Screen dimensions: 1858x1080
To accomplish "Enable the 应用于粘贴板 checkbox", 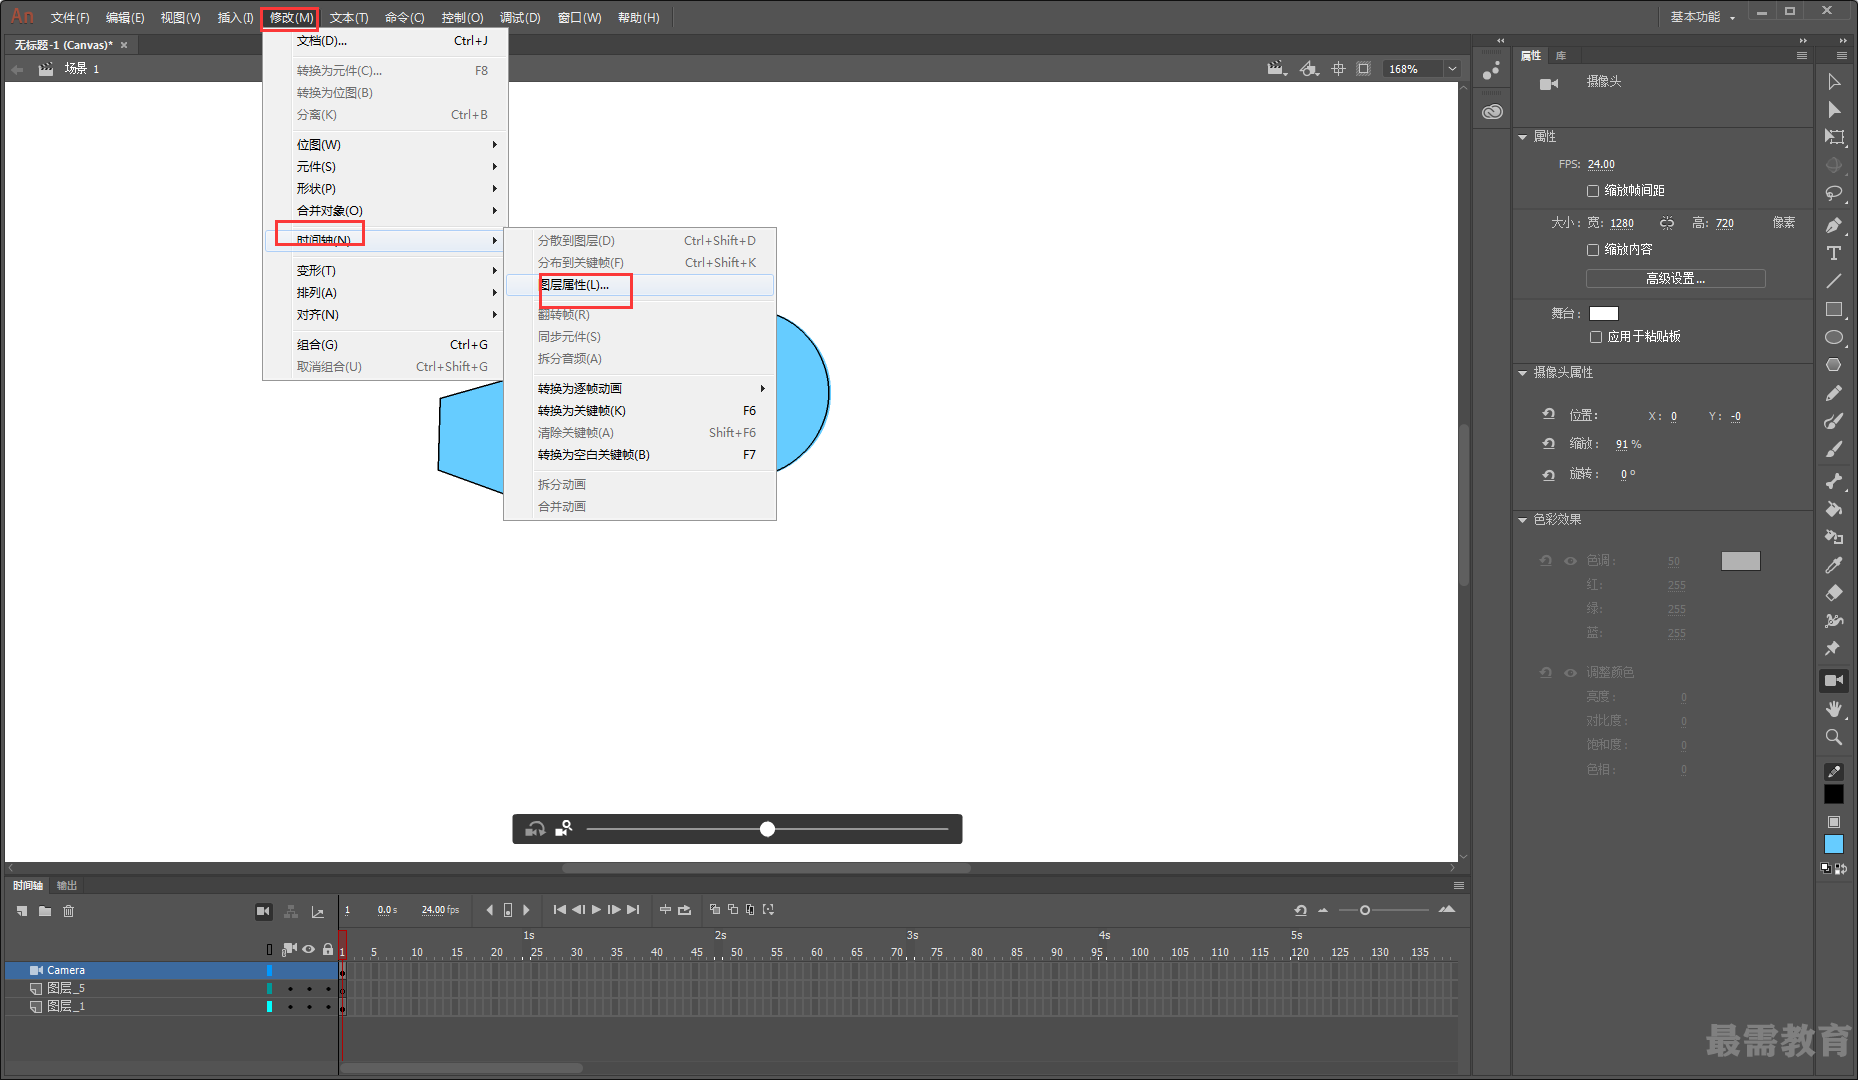I will (x=1596, y=337).
